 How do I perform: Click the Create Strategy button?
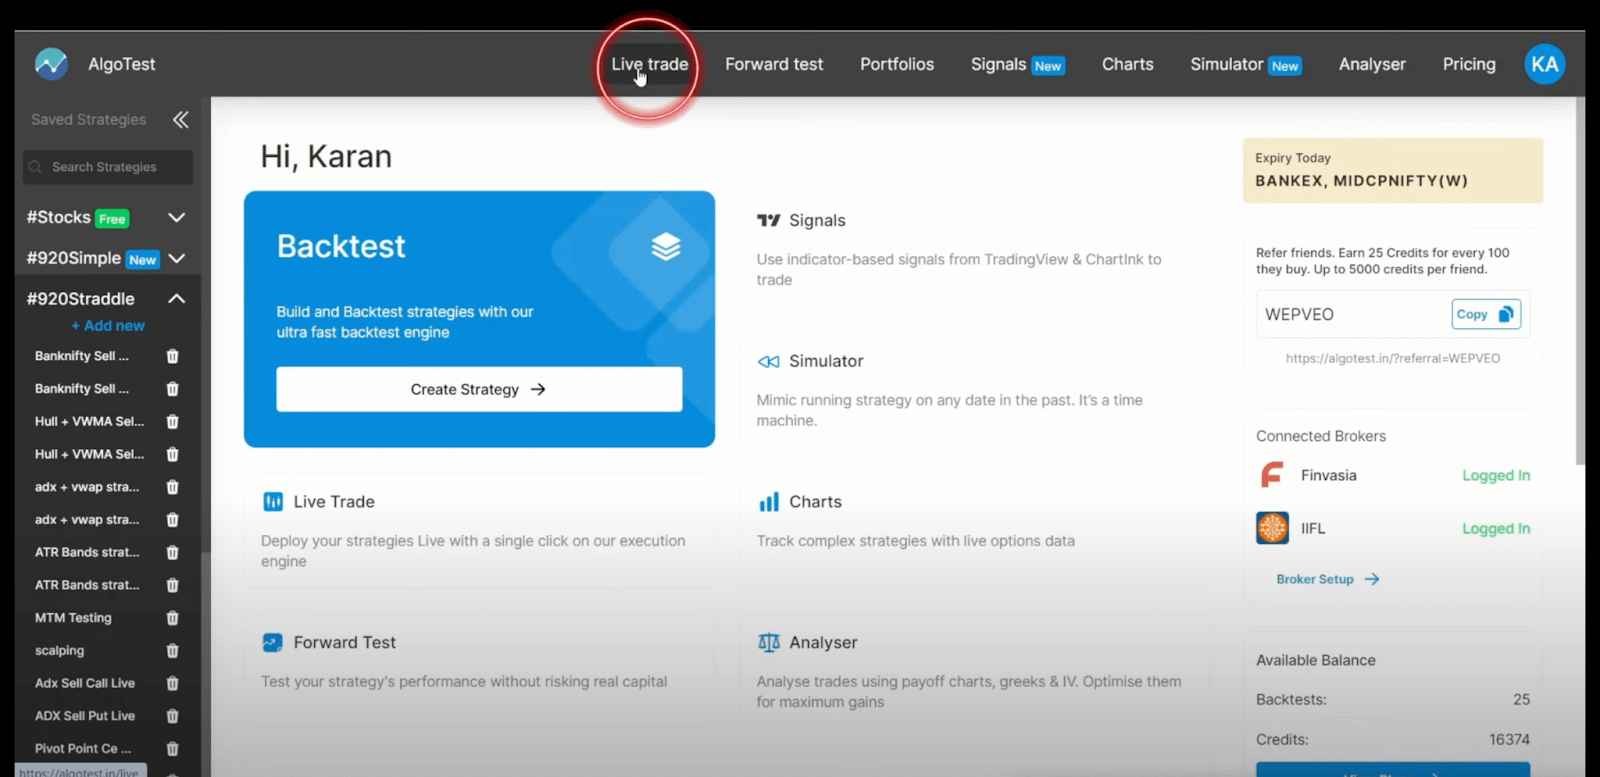click(479, 389)
